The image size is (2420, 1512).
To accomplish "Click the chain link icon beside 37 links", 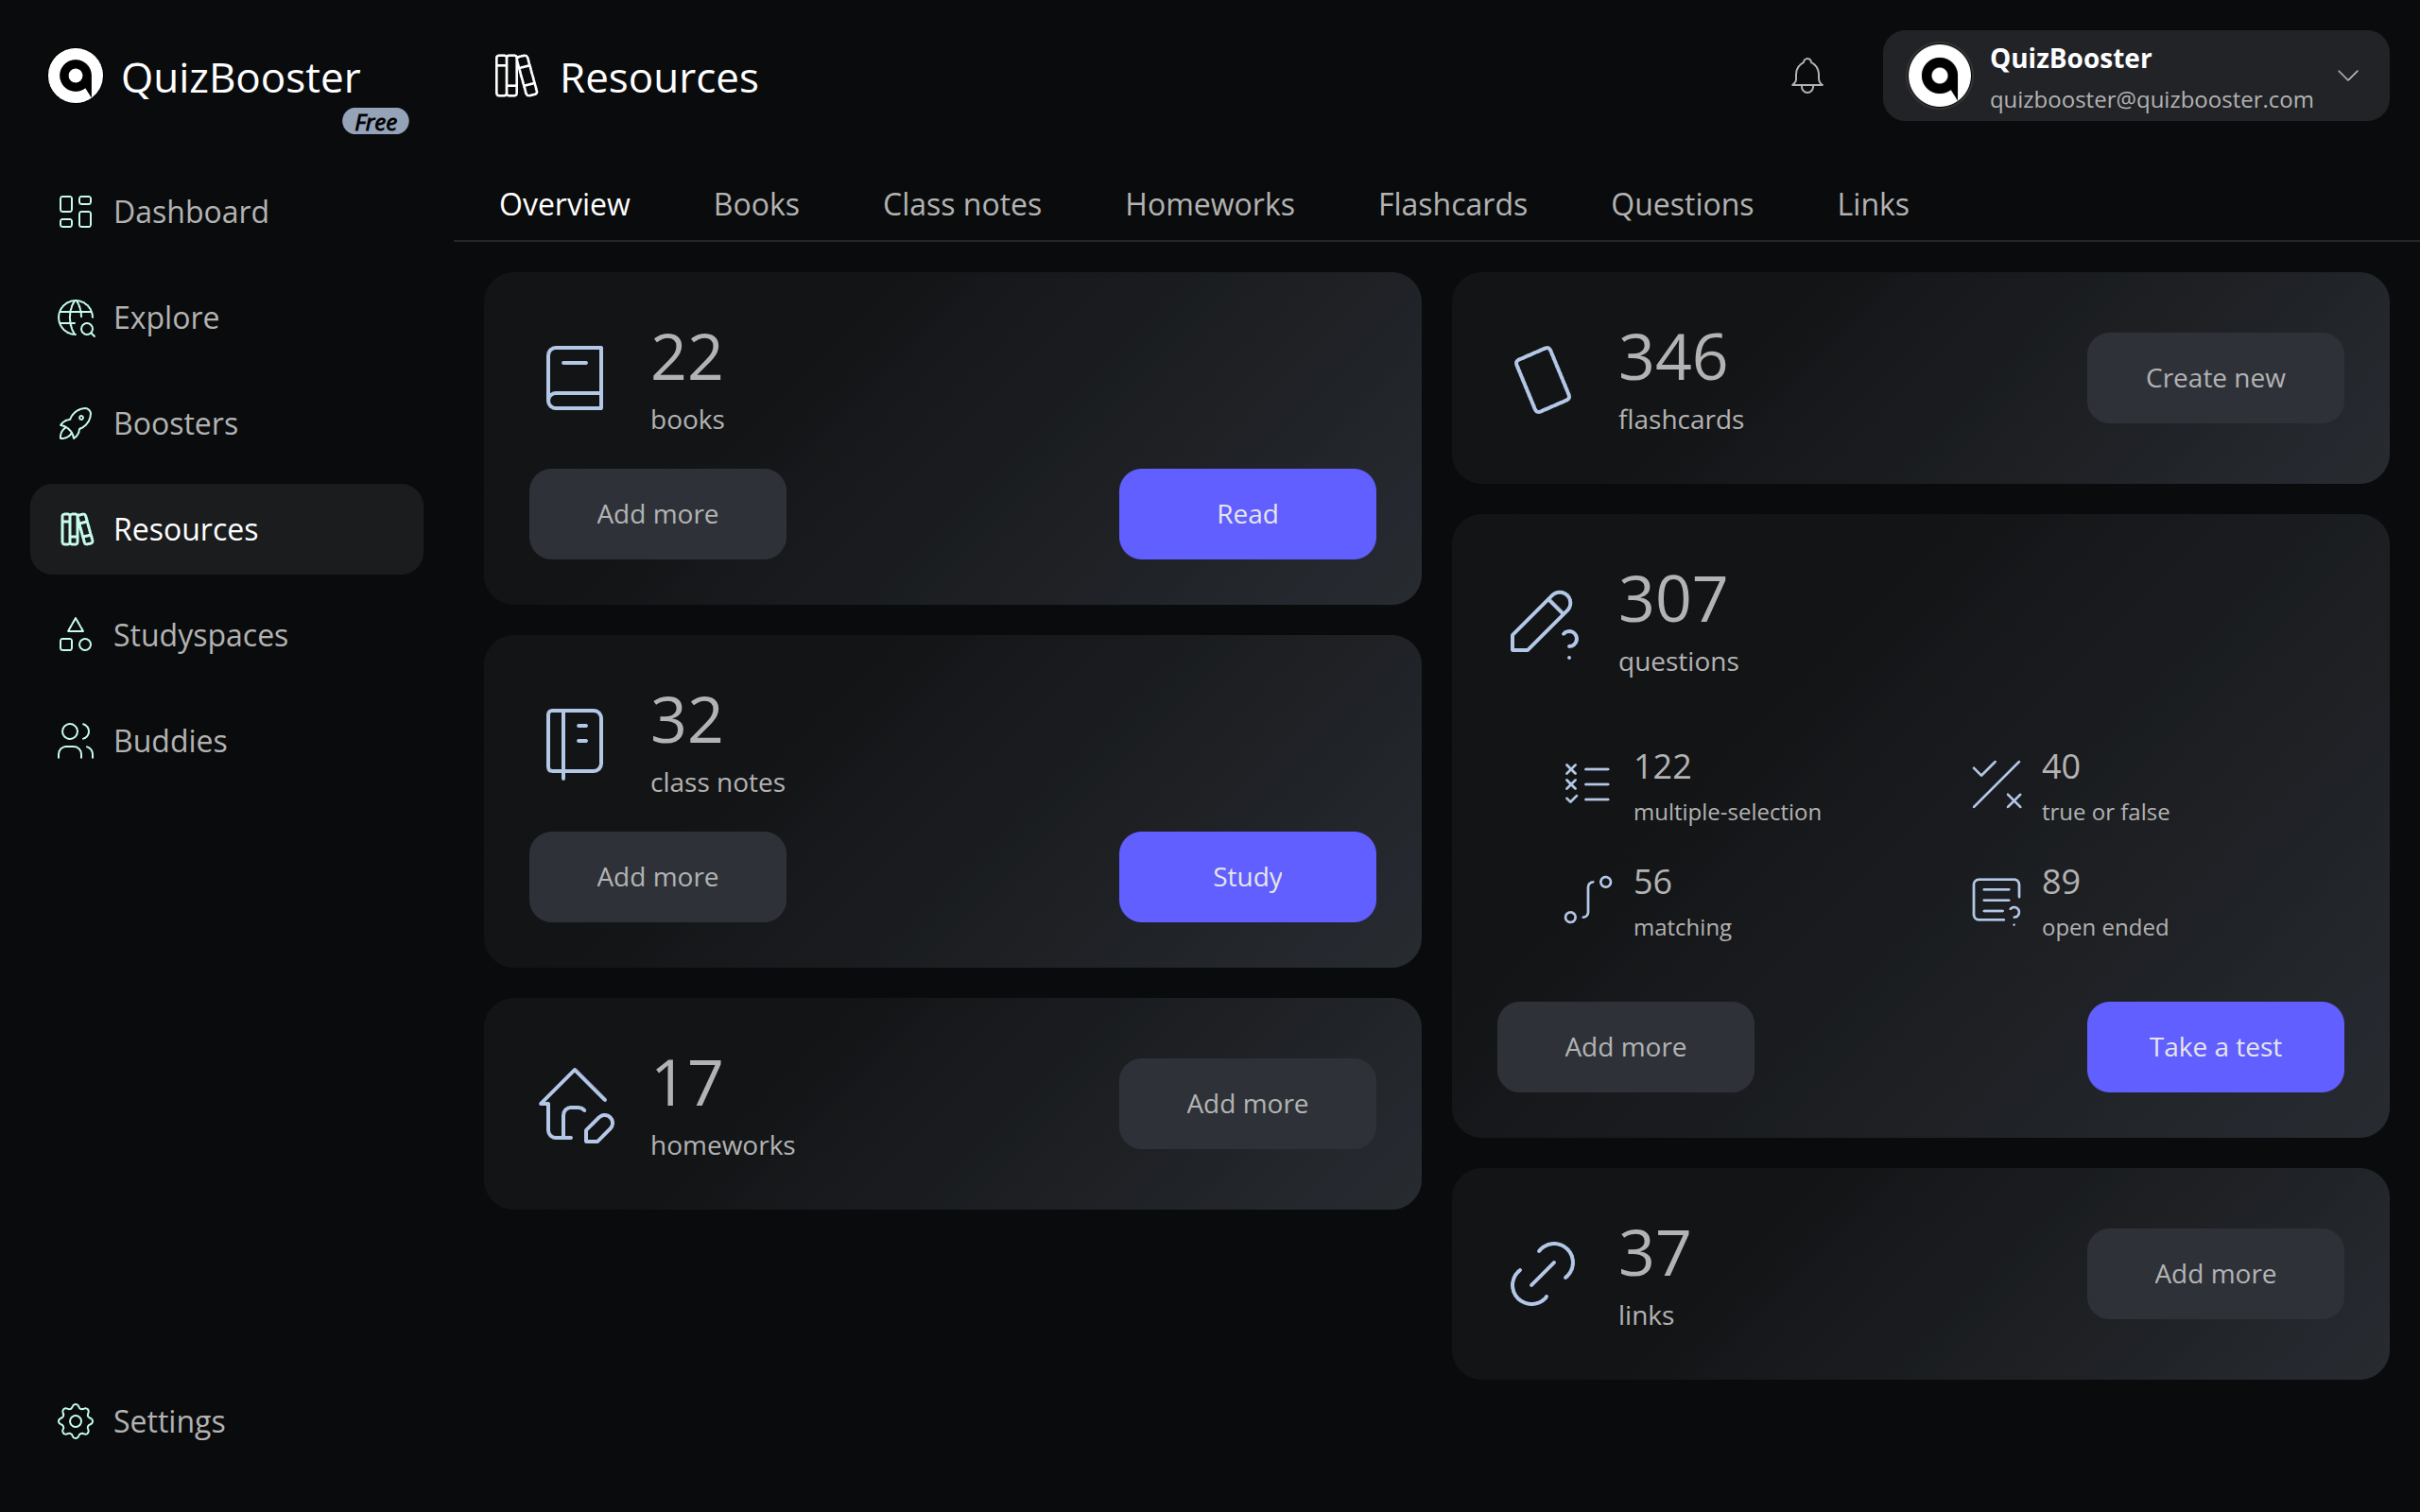I will coord(1543,1273).
